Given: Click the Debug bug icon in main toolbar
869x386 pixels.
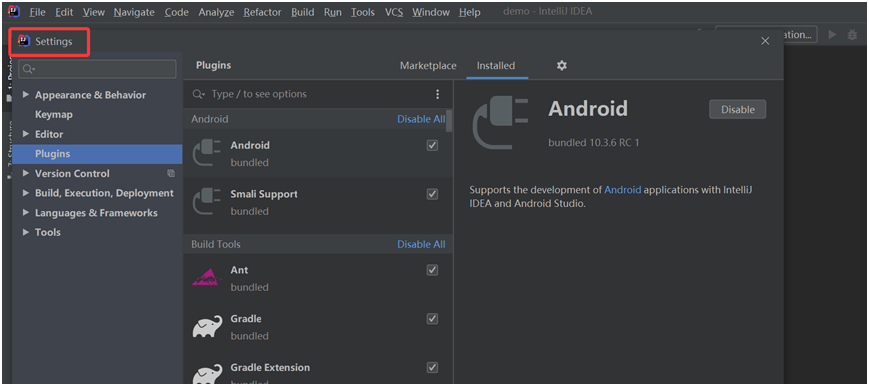Looking at the screenshot, I should point(852,34).
